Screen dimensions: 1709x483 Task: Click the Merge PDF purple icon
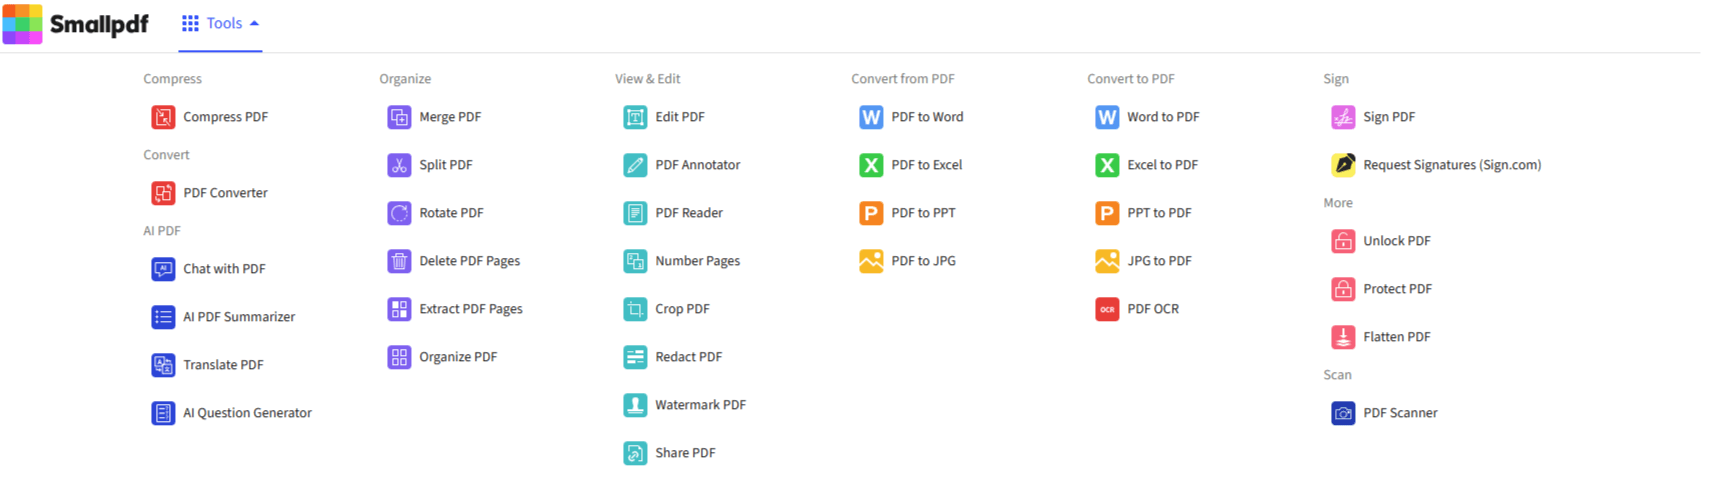[399, 117]
